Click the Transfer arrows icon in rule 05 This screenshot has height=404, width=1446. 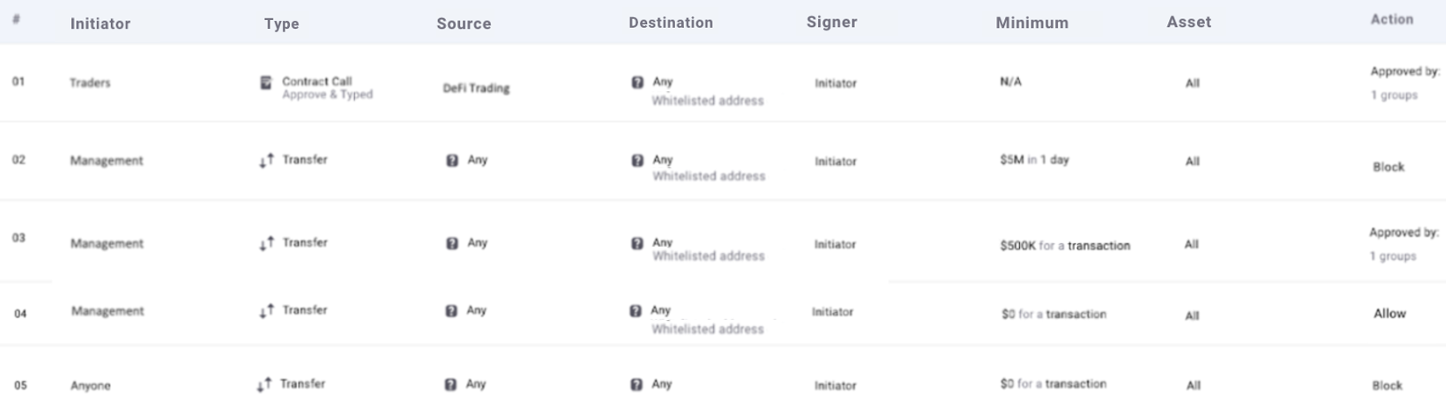[x=264, y=385]
